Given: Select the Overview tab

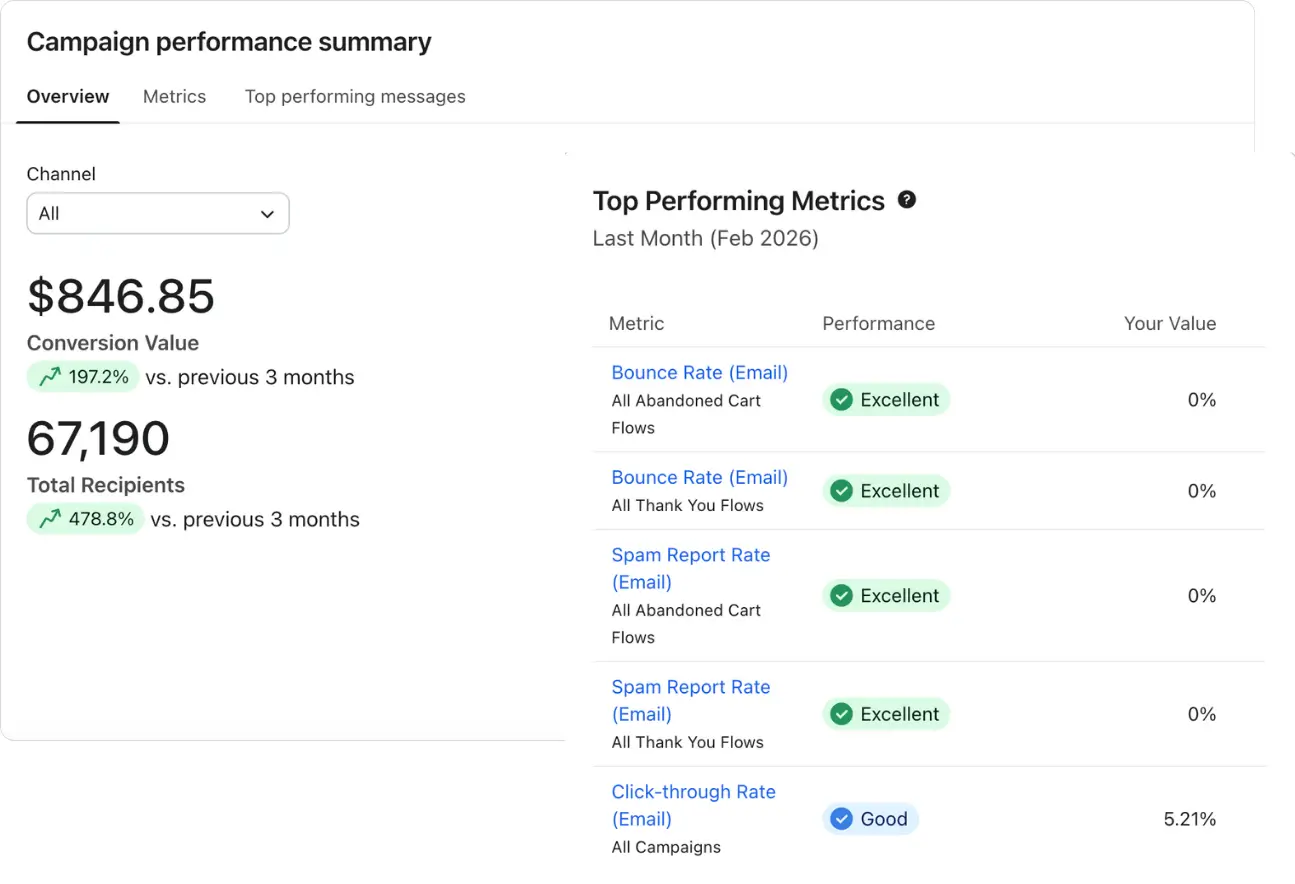Looking at the screenshot, I should point(68,97).
